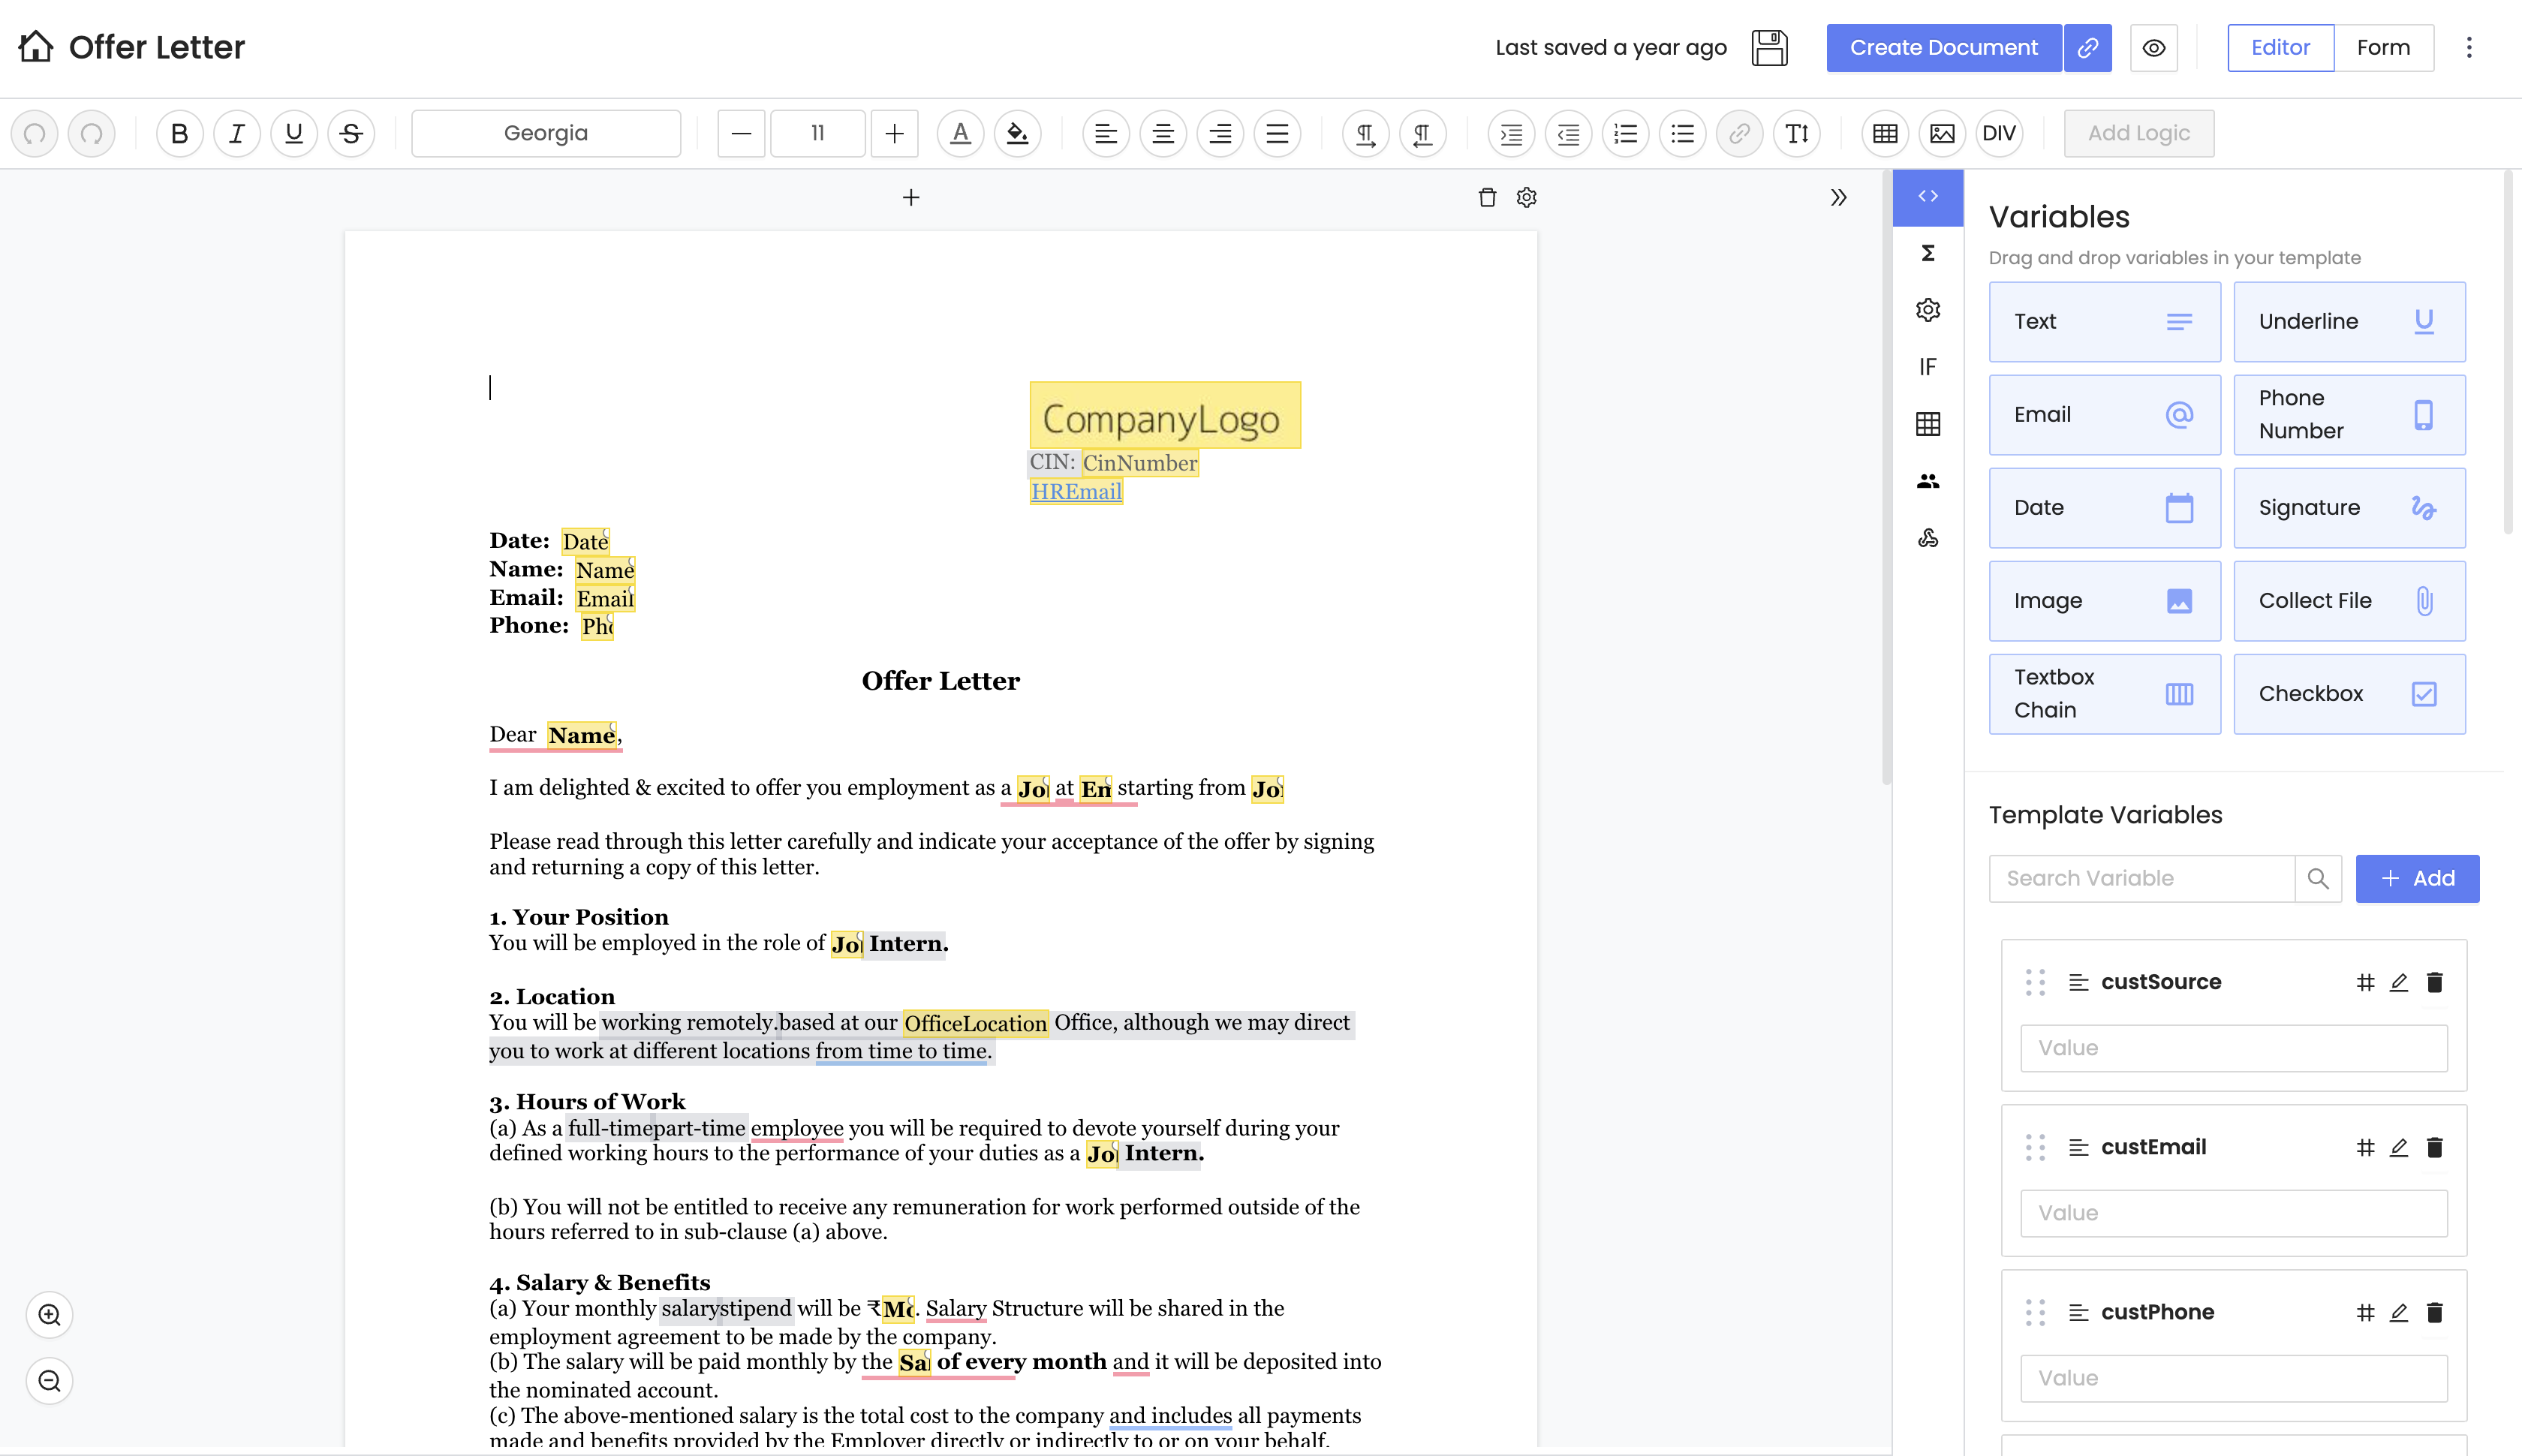Viewport: 2522px width, 1456px height.
Task: Click the search magnifier icon
Action: [2318, 878]
